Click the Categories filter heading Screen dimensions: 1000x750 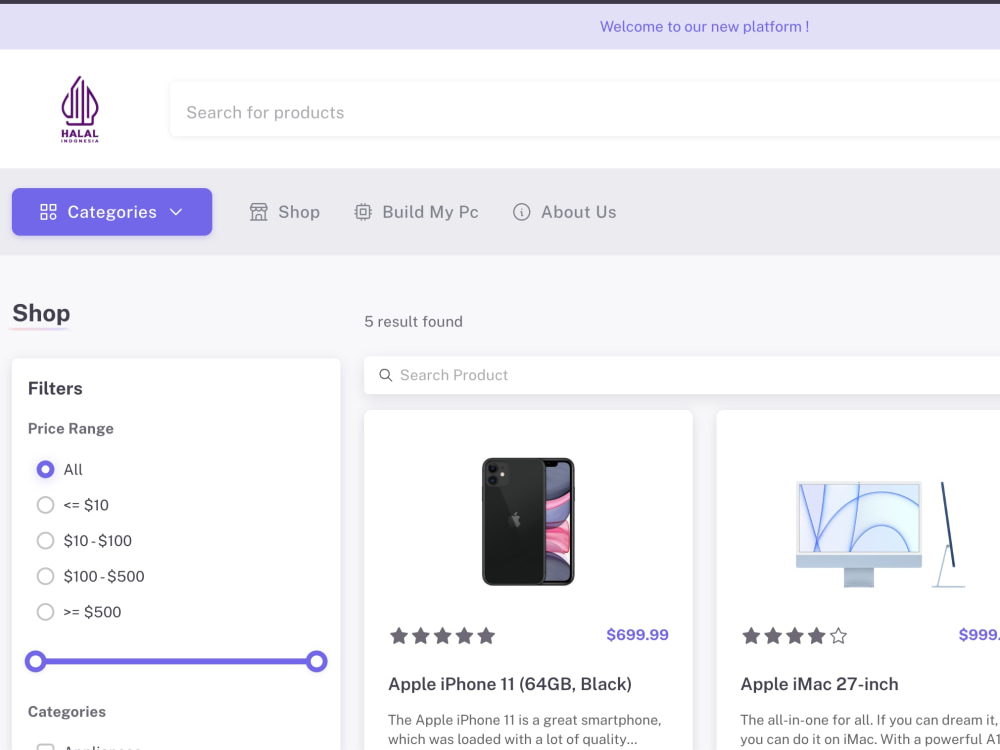point(67,712)
